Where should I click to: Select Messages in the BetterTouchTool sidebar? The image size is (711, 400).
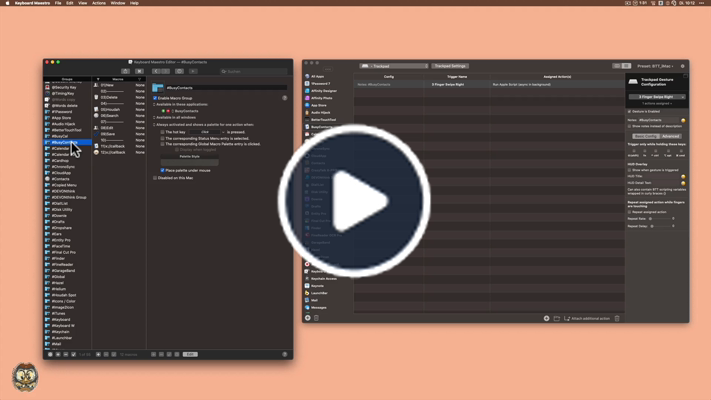pos(319,307)
